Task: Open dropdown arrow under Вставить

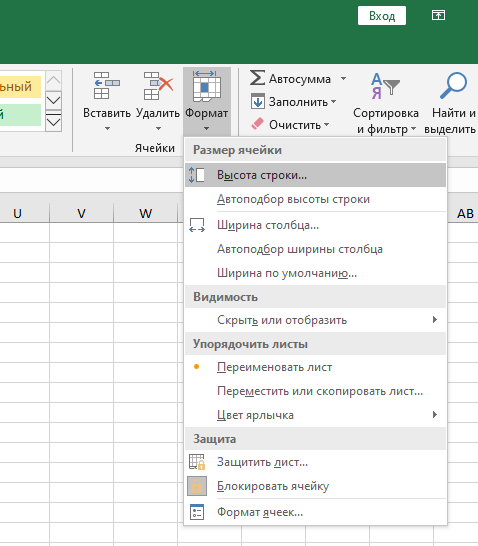Action: pos(107,128)
